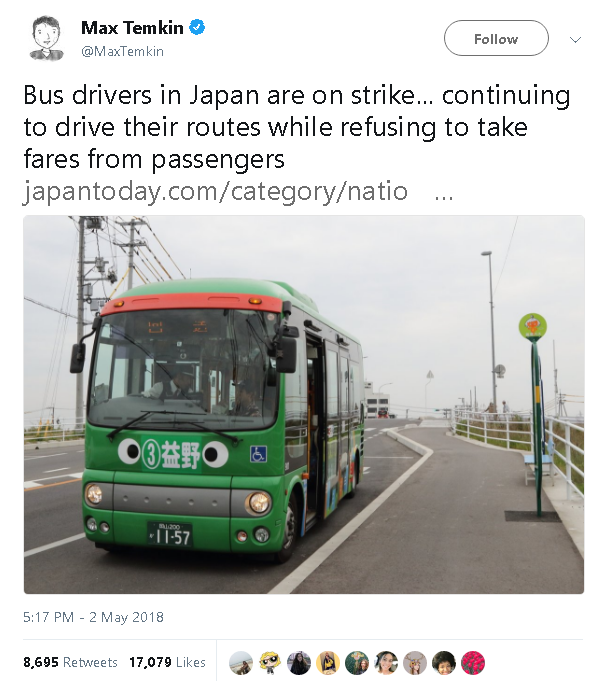Open the fourth liker's yellow avatar
This screenshot has height=681, width=604.
coord(328,663)
